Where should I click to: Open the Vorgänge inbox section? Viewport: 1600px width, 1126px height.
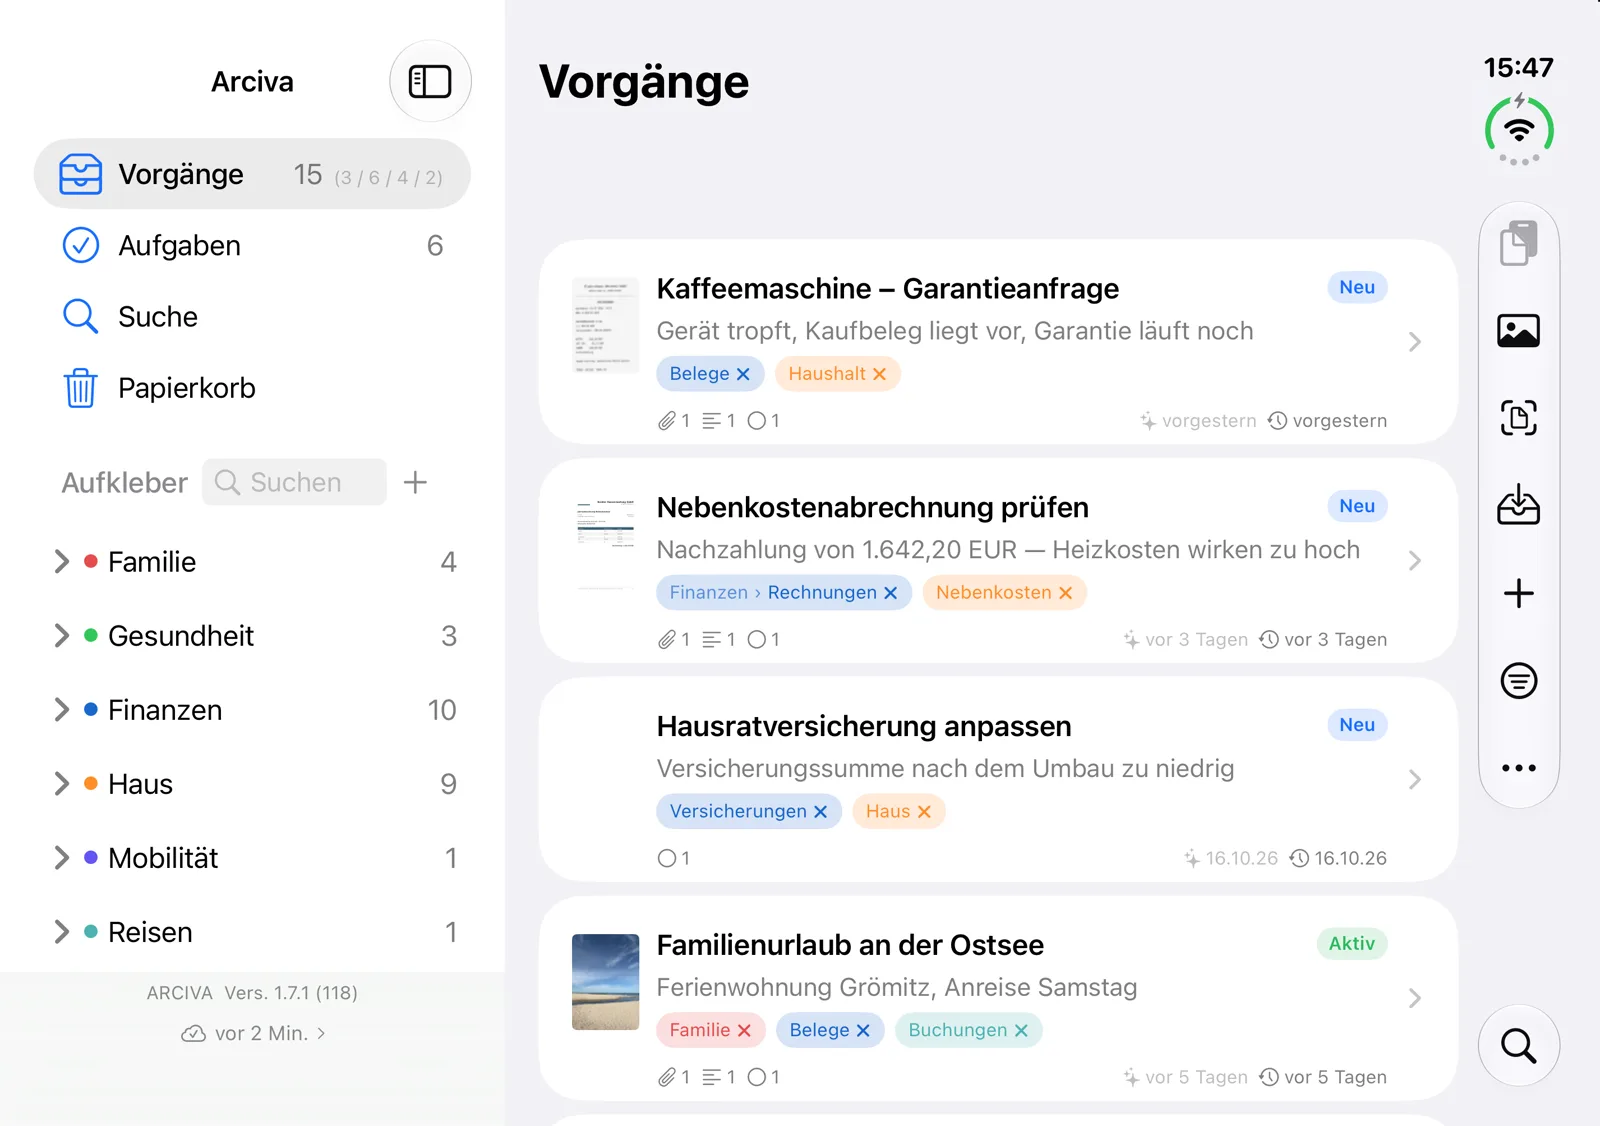click(252, 174)
